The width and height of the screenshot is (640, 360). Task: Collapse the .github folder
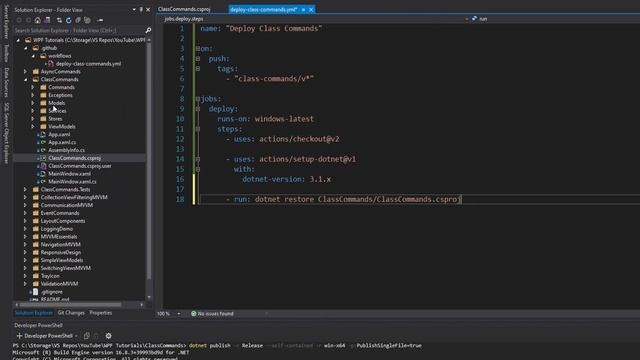[x=26, y=48]
